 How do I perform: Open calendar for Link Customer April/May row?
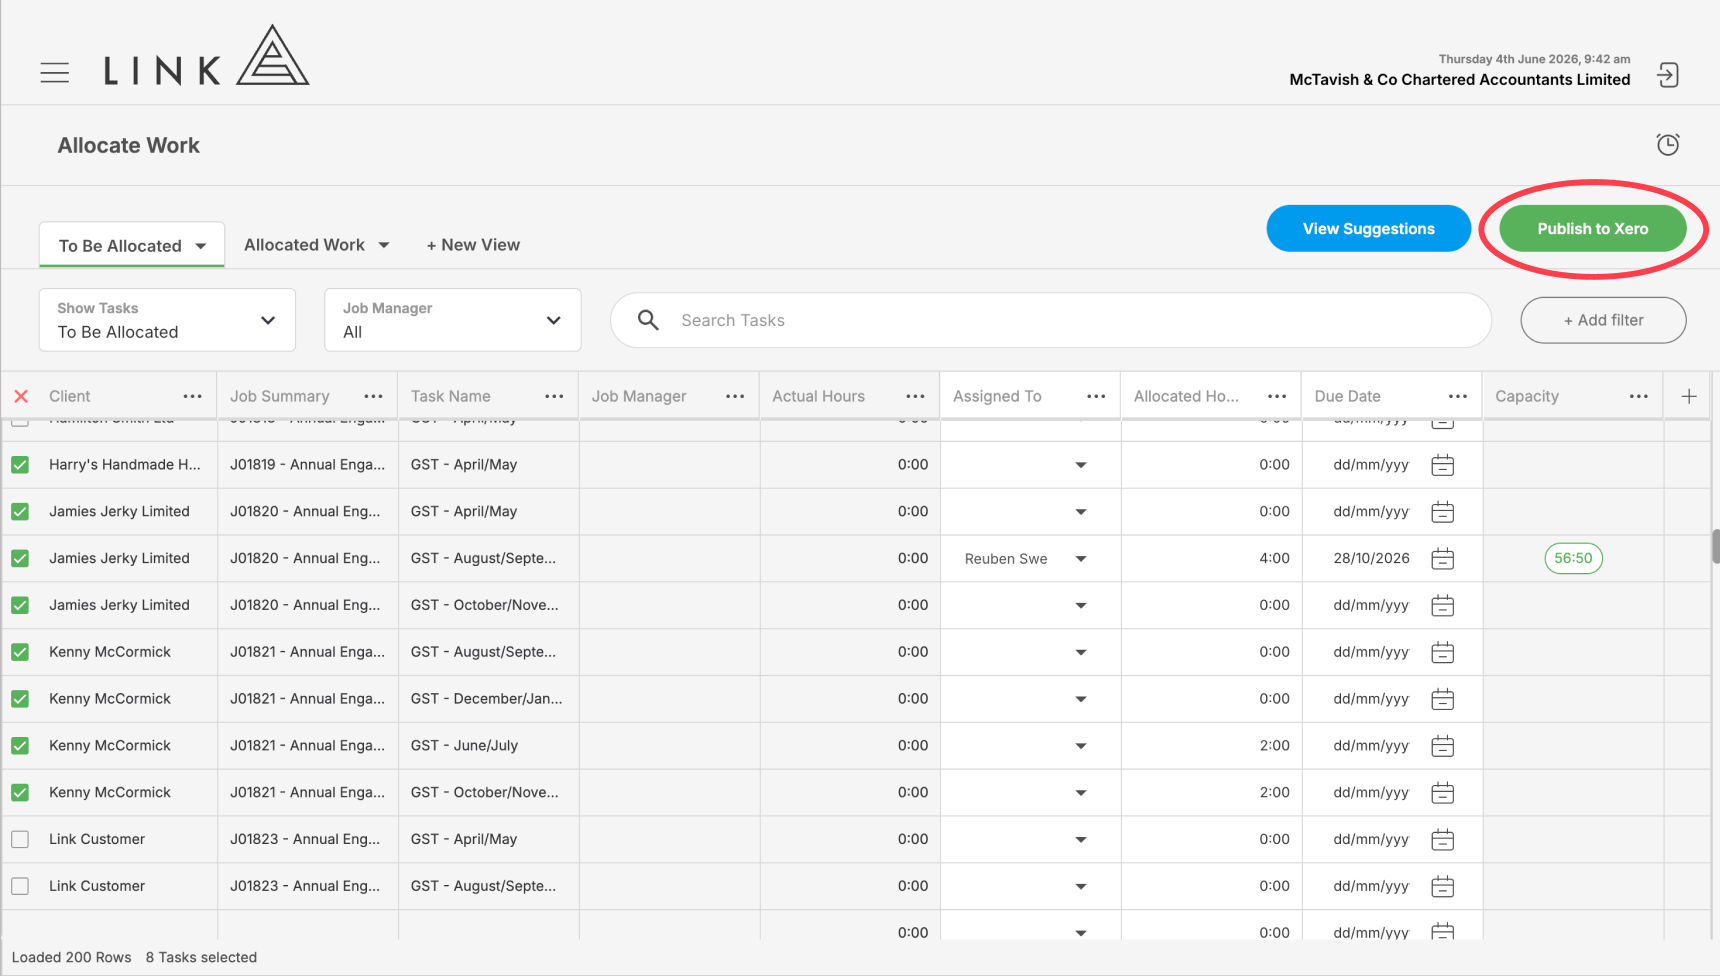[x=1442, y=840]
